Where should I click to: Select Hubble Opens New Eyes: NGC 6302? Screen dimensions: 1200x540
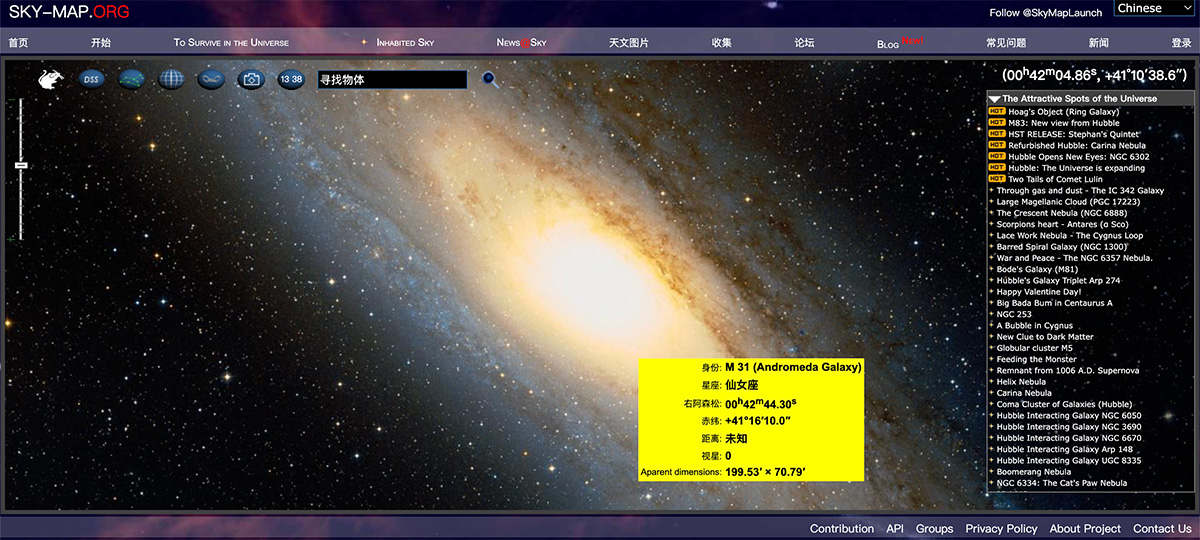[1079, 157]
